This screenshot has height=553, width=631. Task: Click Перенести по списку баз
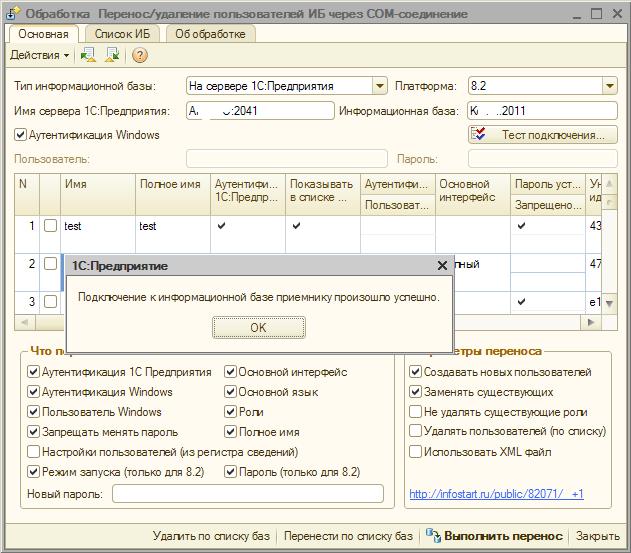point(348,536)
